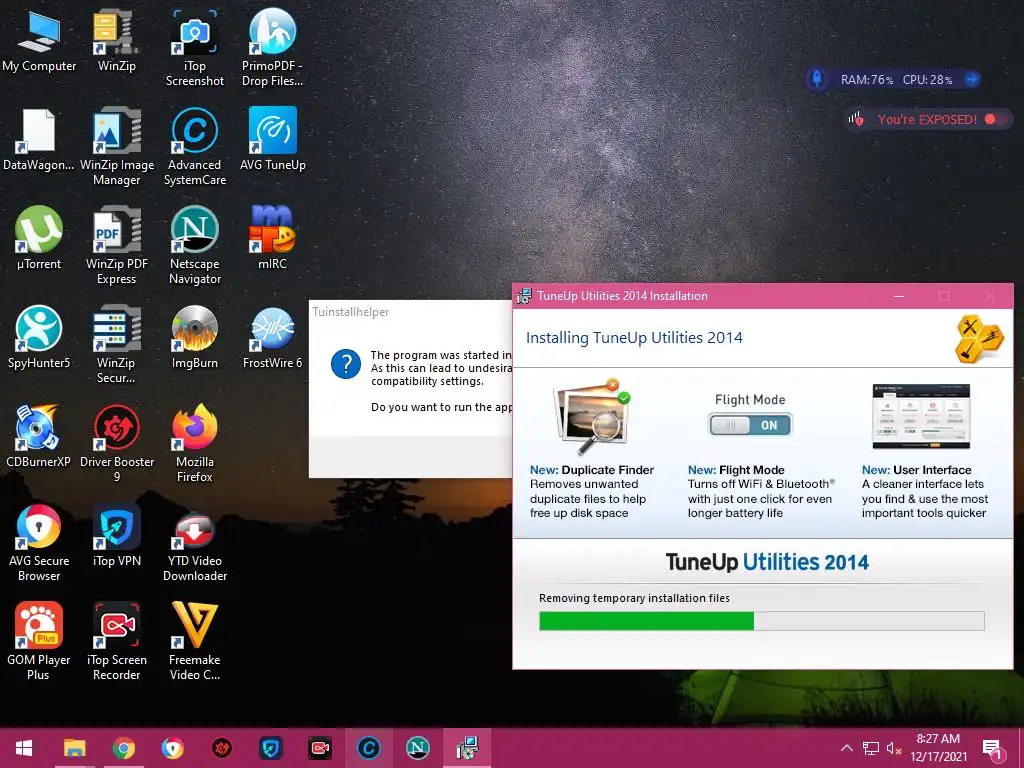Show hidden system tray icons
Image resolution: width=1024 pixels, height=768 pixels.
click(x=846, y=748)
